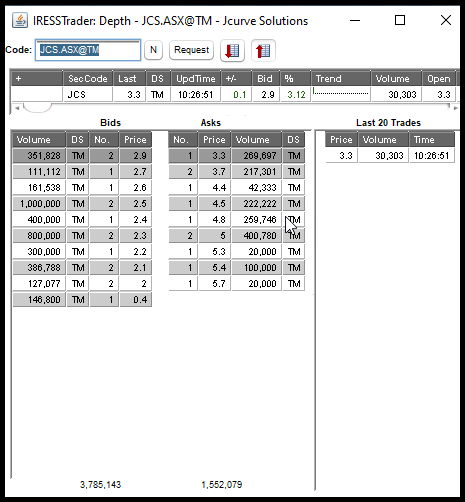
Task: Click the quote Bid column header
Action: 266,79
